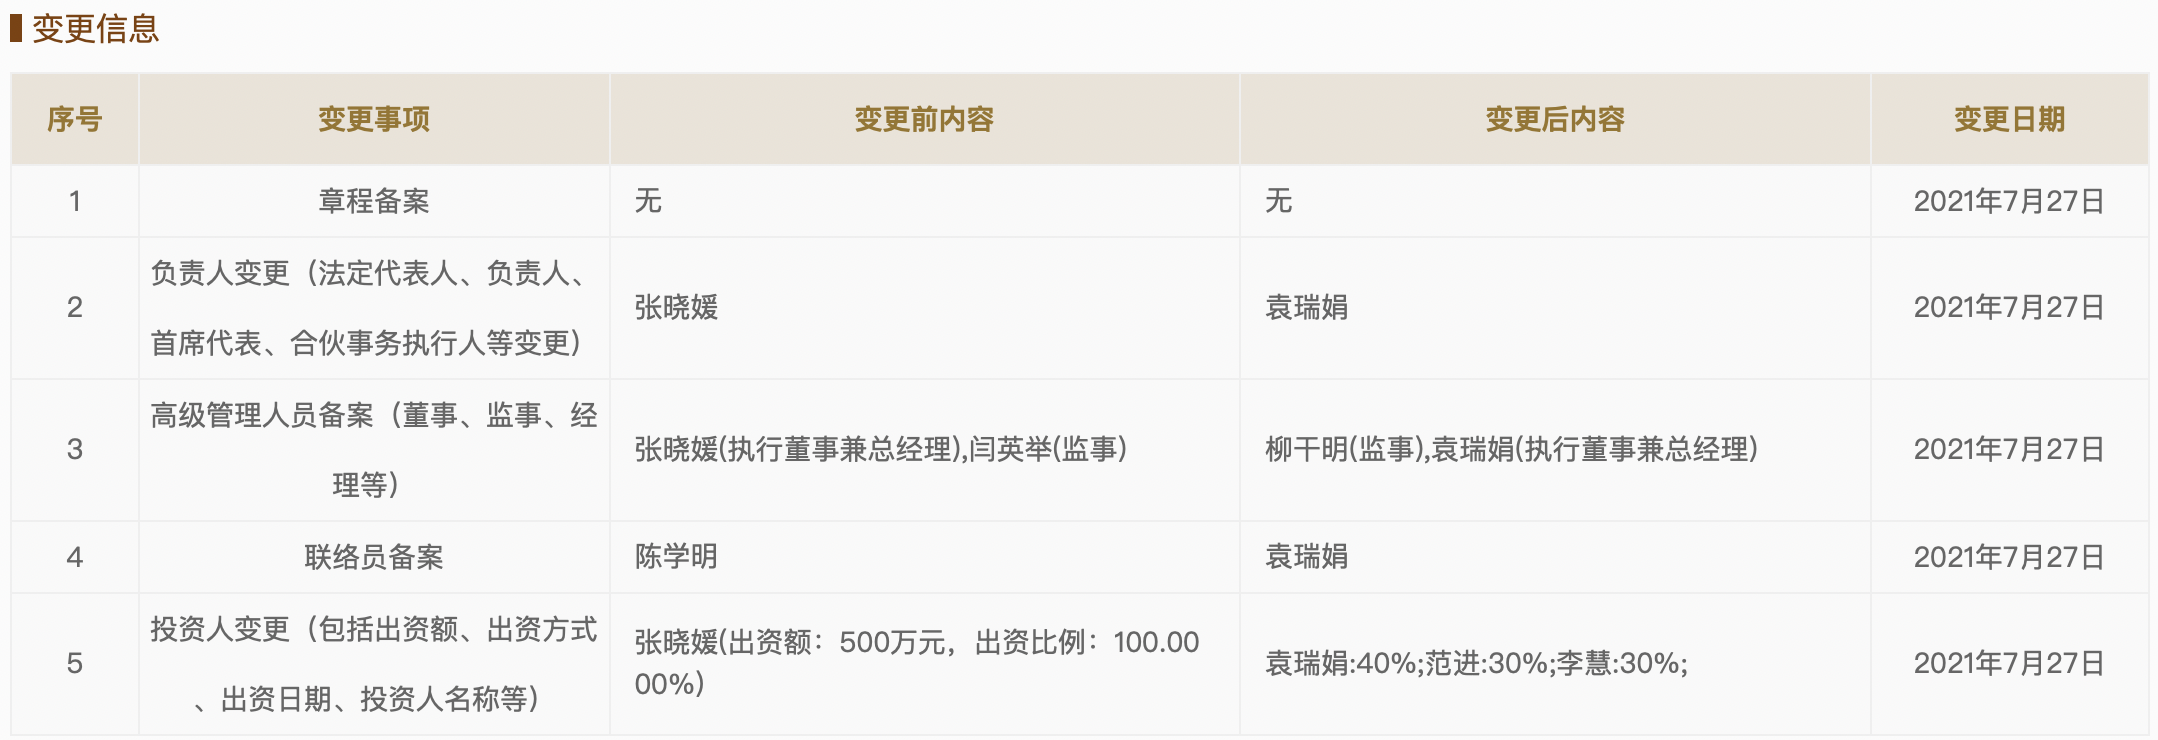This screenshot has width=2158, height=740.
Task: Select the 投资人变更 item cell
Action: click(374, 664)
